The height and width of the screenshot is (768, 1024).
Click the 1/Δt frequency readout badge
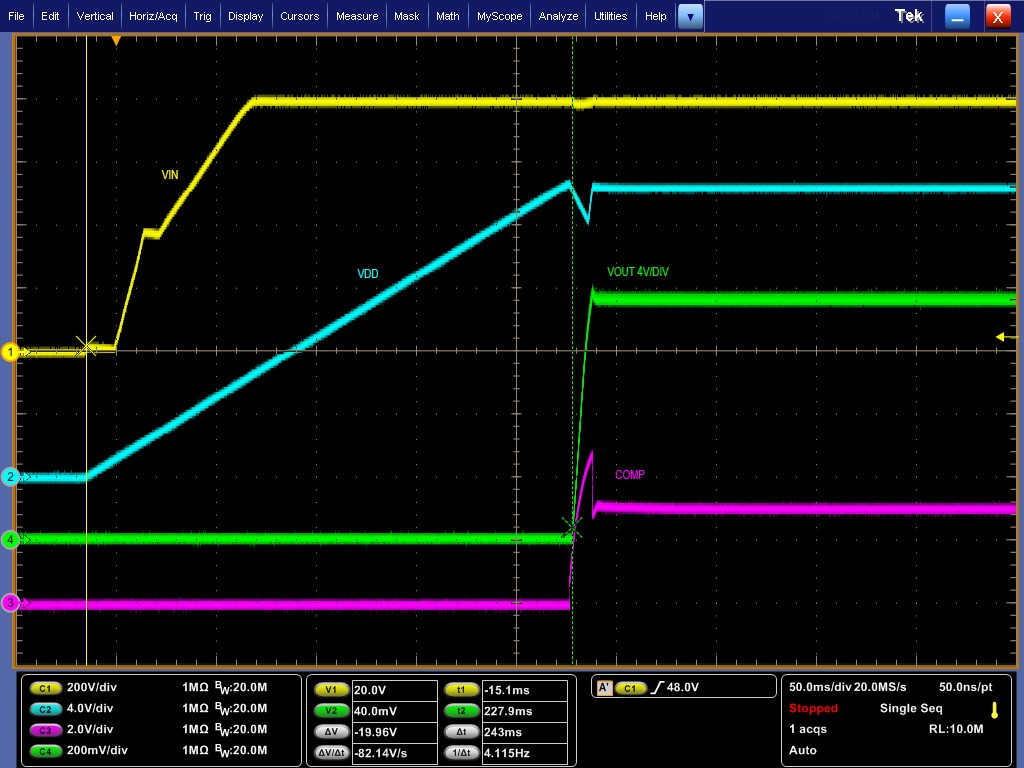(x=461, y=751)
